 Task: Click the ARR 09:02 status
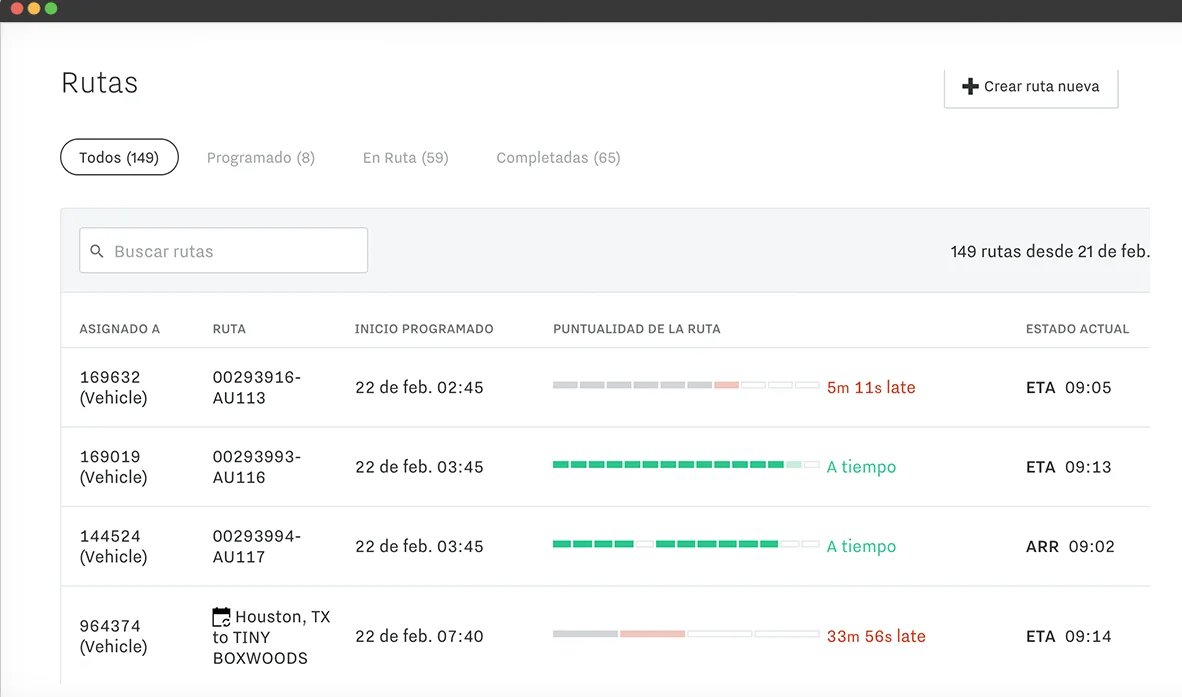1070,546
